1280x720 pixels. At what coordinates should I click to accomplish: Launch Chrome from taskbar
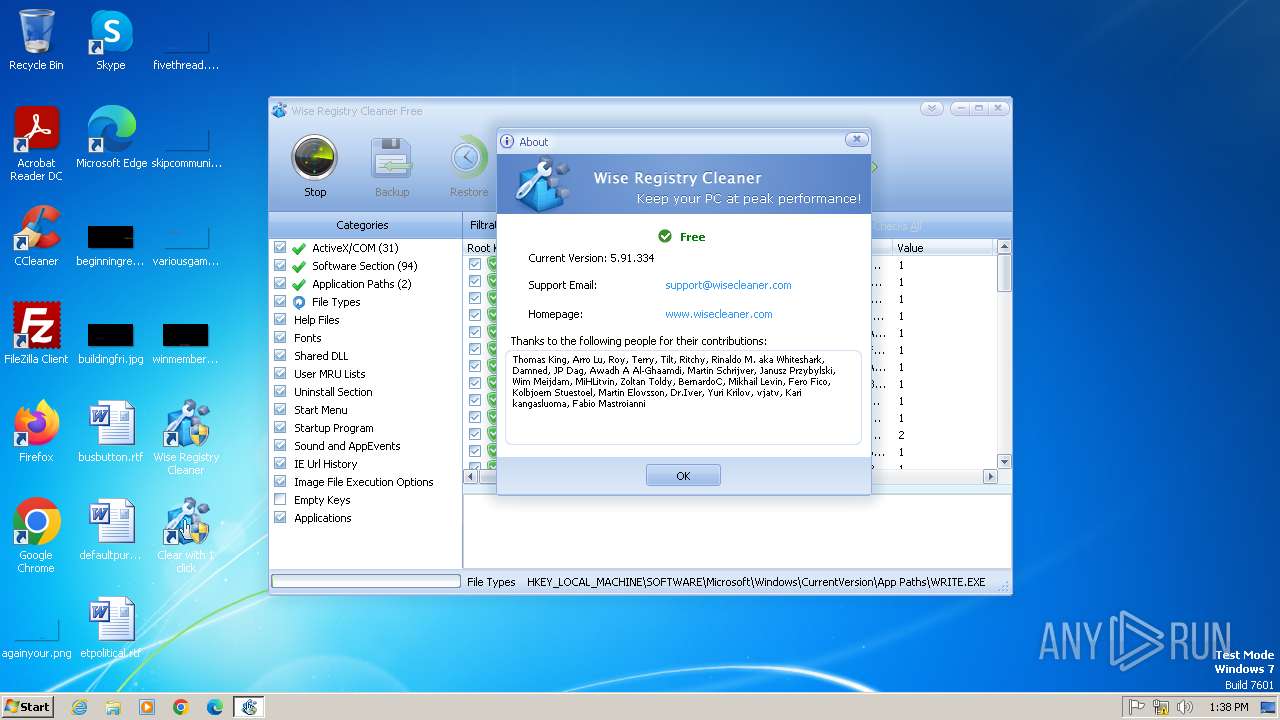(x=181, y=707)
